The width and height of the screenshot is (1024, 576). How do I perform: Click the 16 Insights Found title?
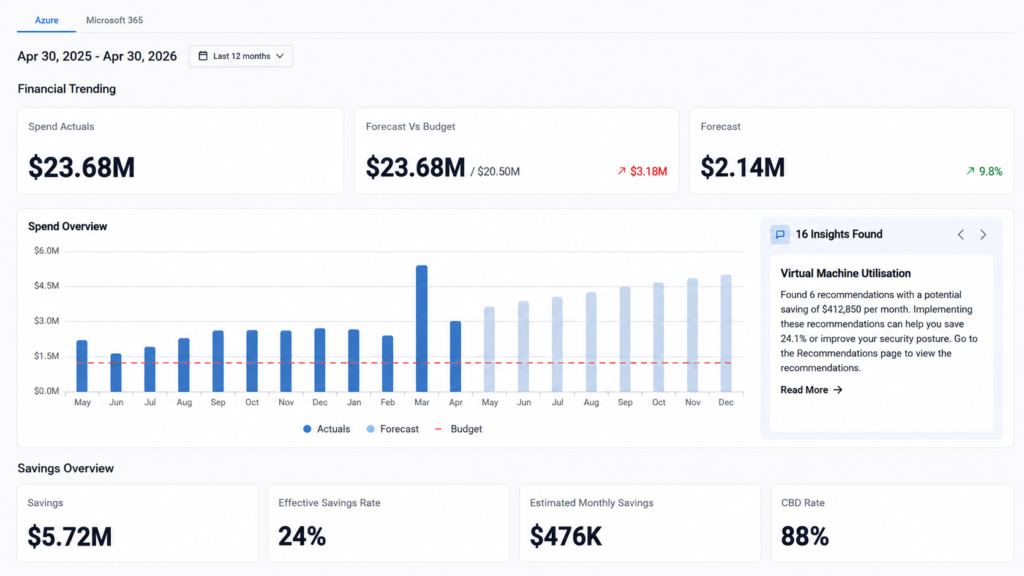point(839,234)
